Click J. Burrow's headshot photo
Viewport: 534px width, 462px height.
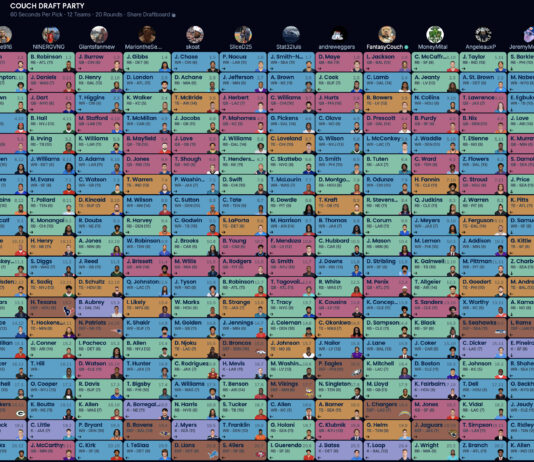tap(116, 65)
